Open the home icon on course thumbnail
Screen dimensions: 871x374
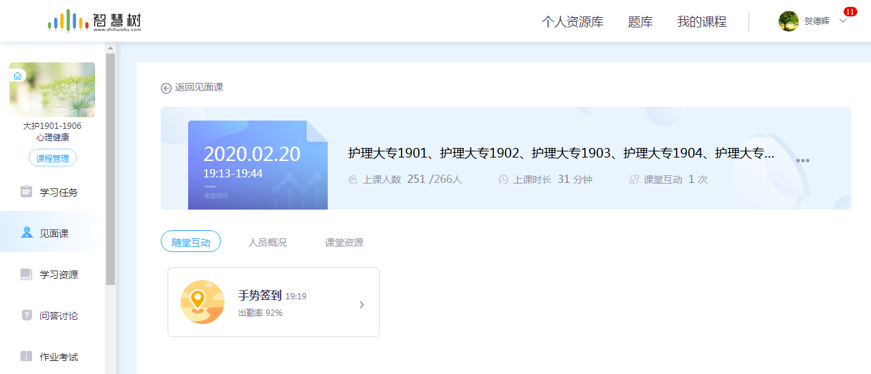[x=18, y=76]
